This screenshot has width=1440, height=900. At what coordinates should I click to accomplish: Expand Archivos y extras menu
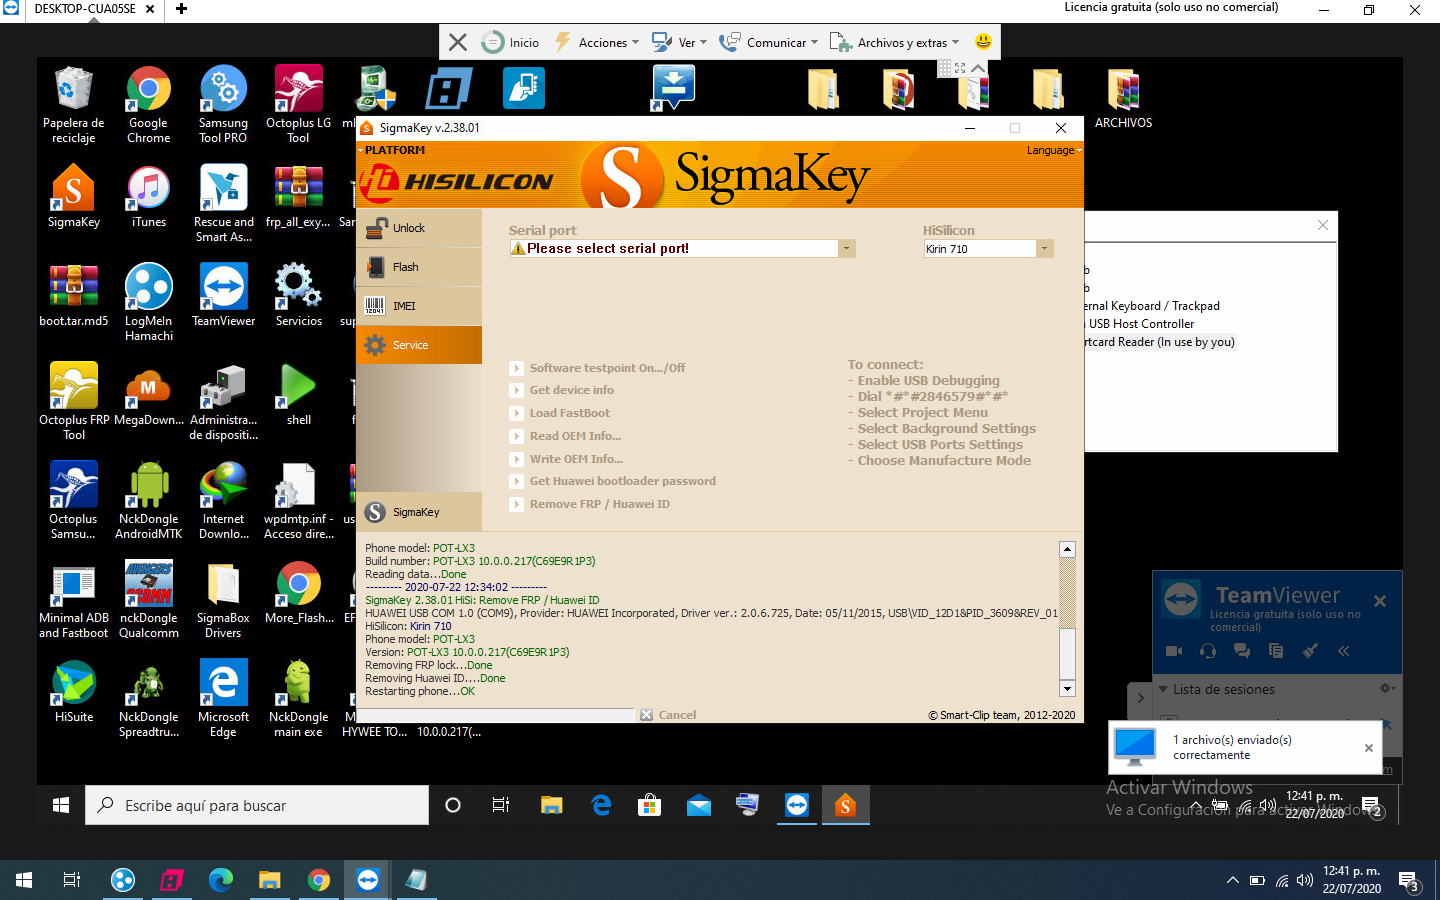tap(894, 42)
